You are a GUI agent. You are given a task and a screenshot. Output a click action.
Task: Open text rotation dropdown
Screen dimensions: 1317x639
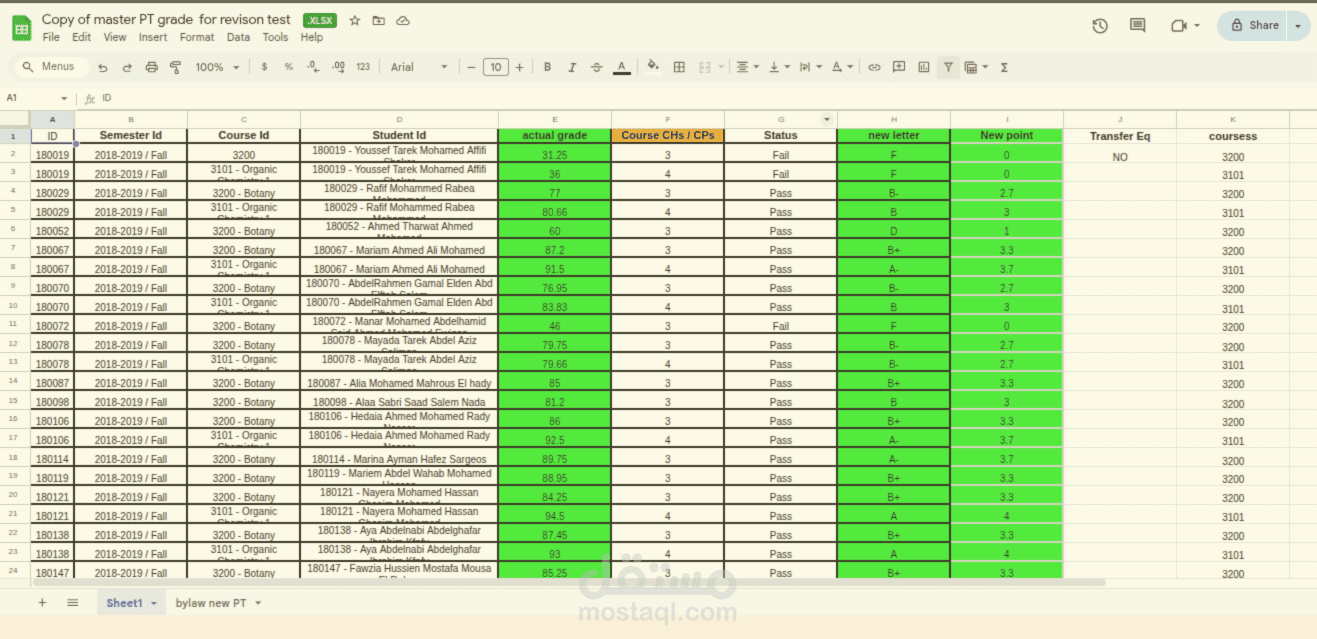tap(842, 67)
